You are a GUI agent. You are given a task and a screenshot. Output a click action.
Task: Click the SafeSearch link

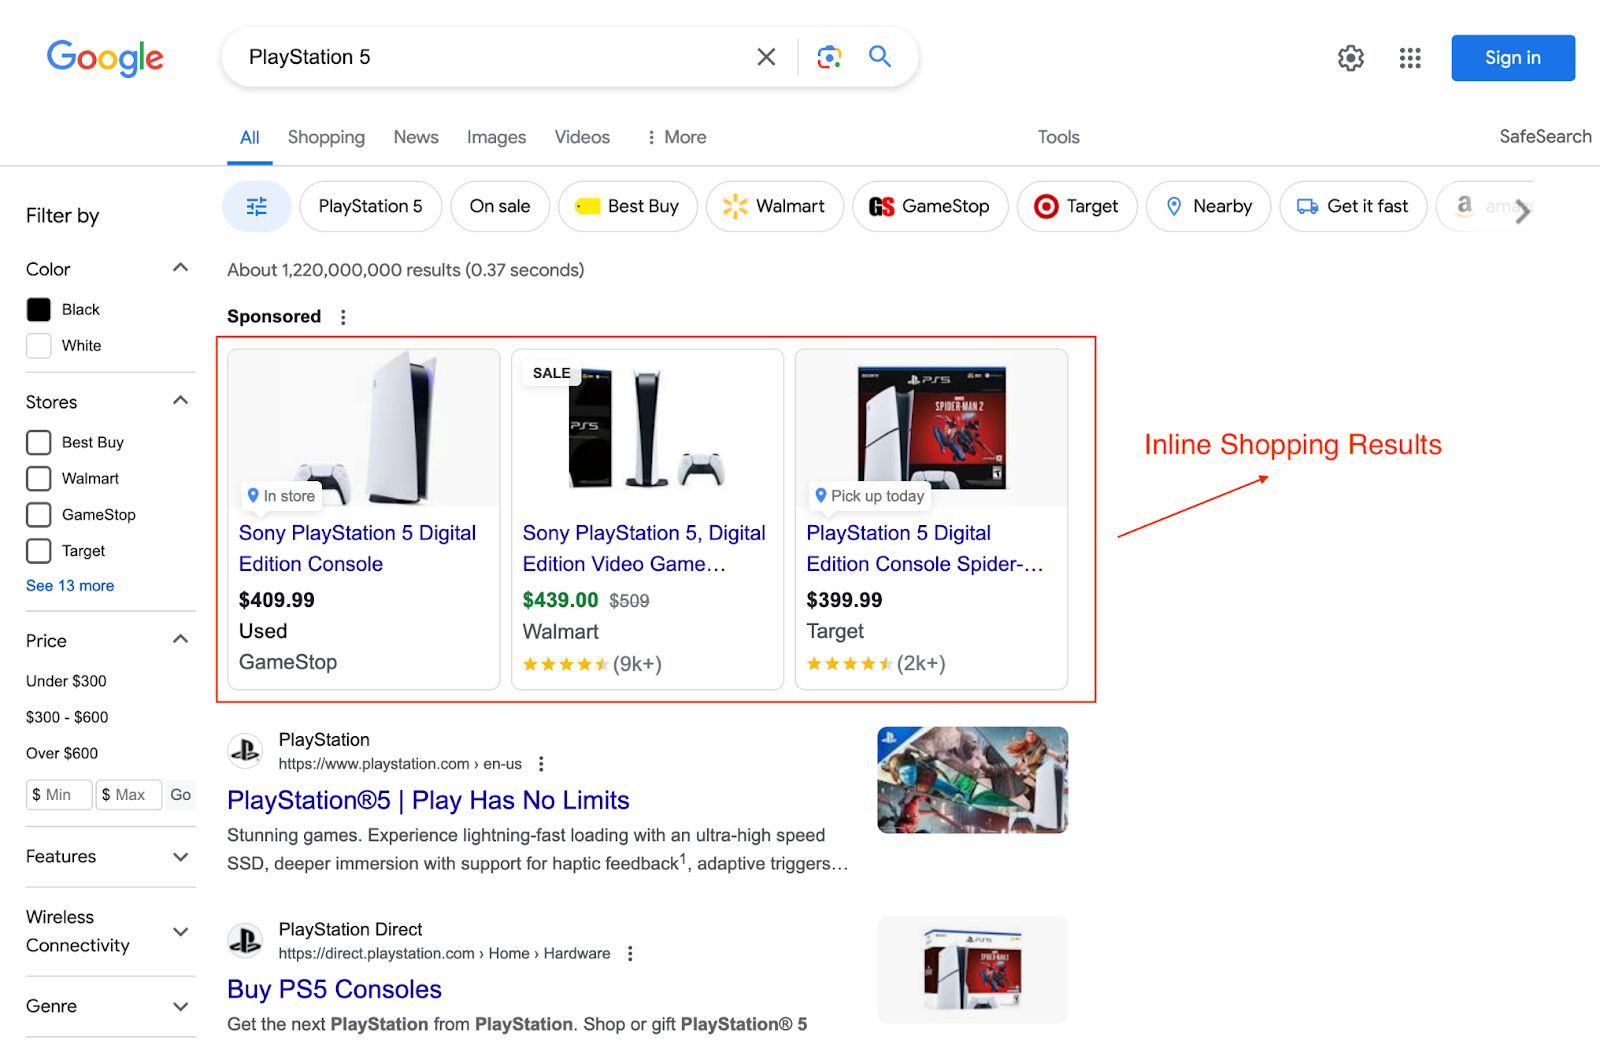1545,137
